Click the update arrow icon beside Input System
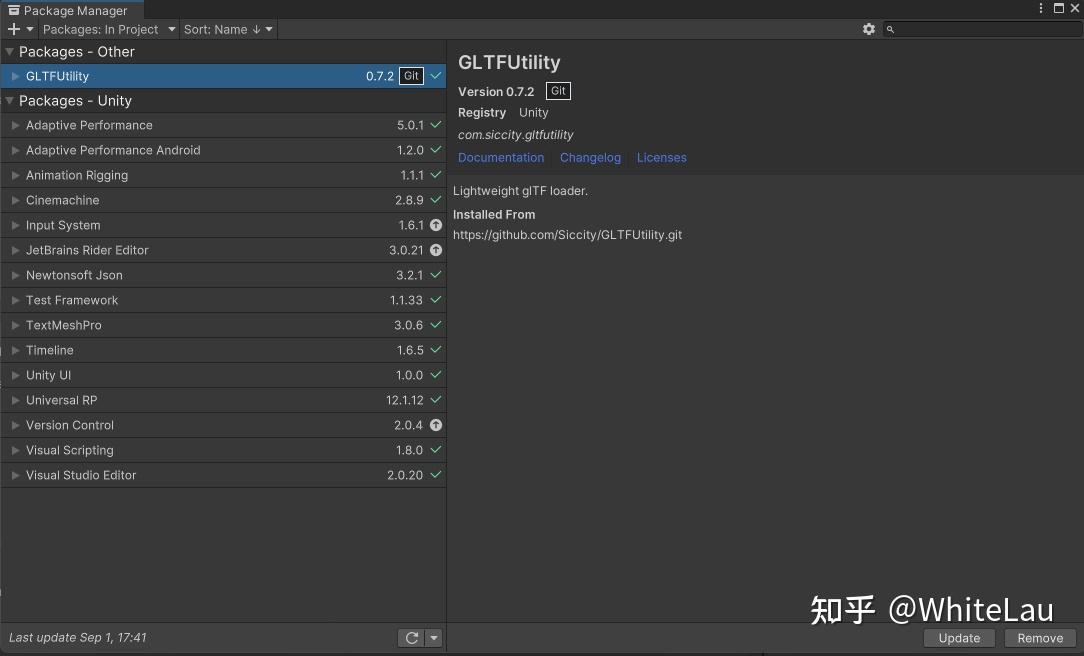Image resolution: width=1084 pixels, height=656 pixels. pyautogui.click(x=435, y=225)
